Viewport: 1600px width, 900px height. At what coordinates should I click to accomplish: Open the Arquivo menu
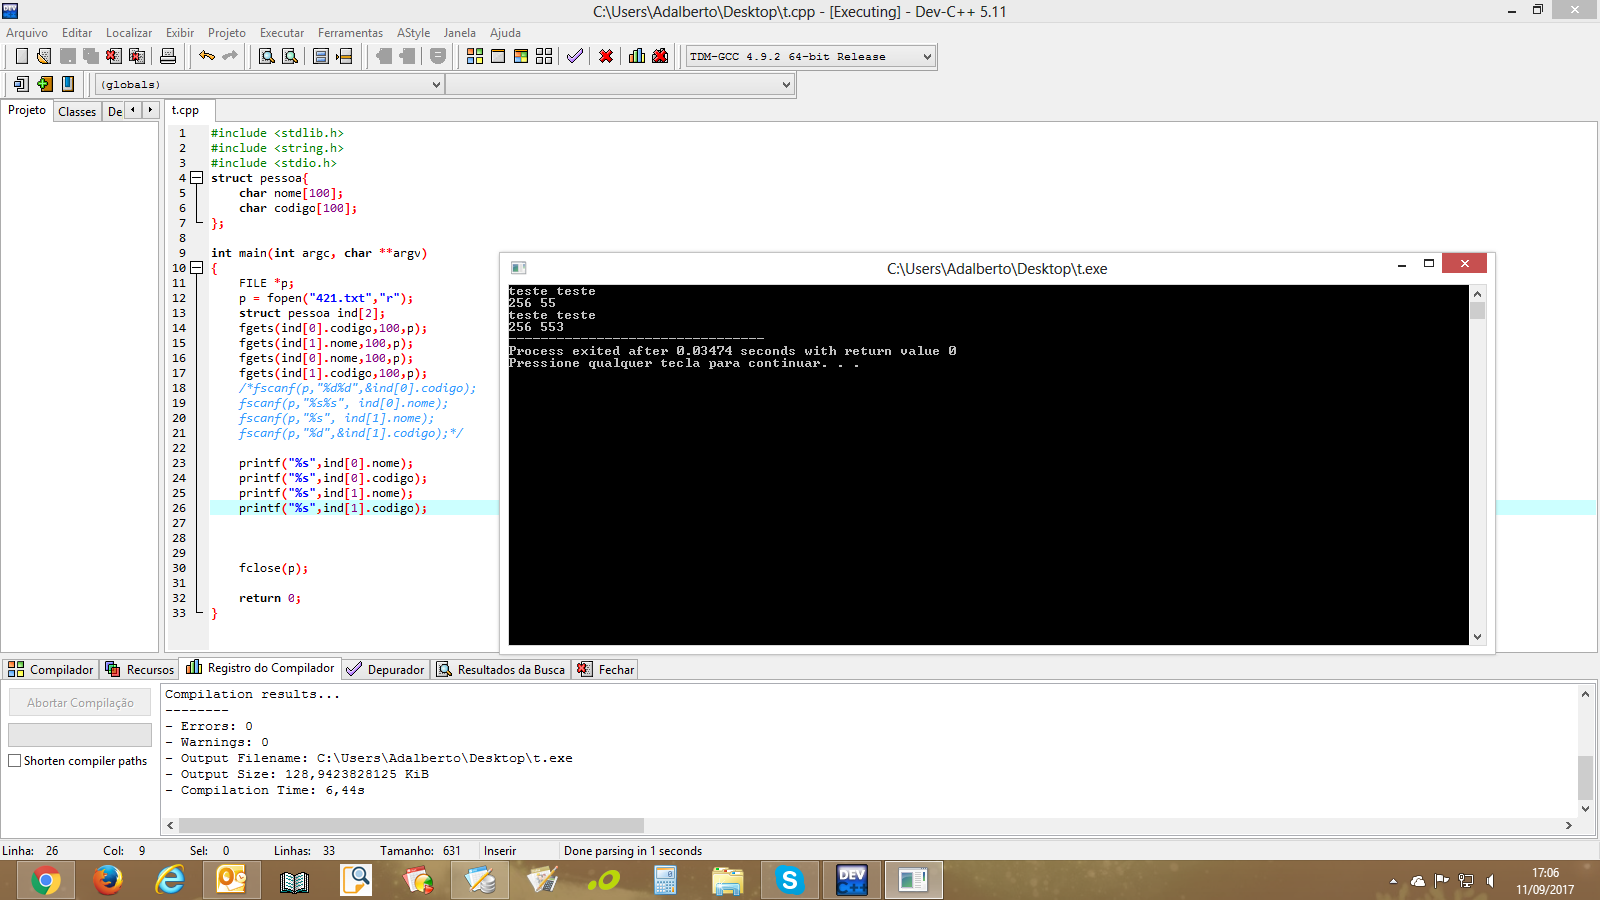pos(27,33)
